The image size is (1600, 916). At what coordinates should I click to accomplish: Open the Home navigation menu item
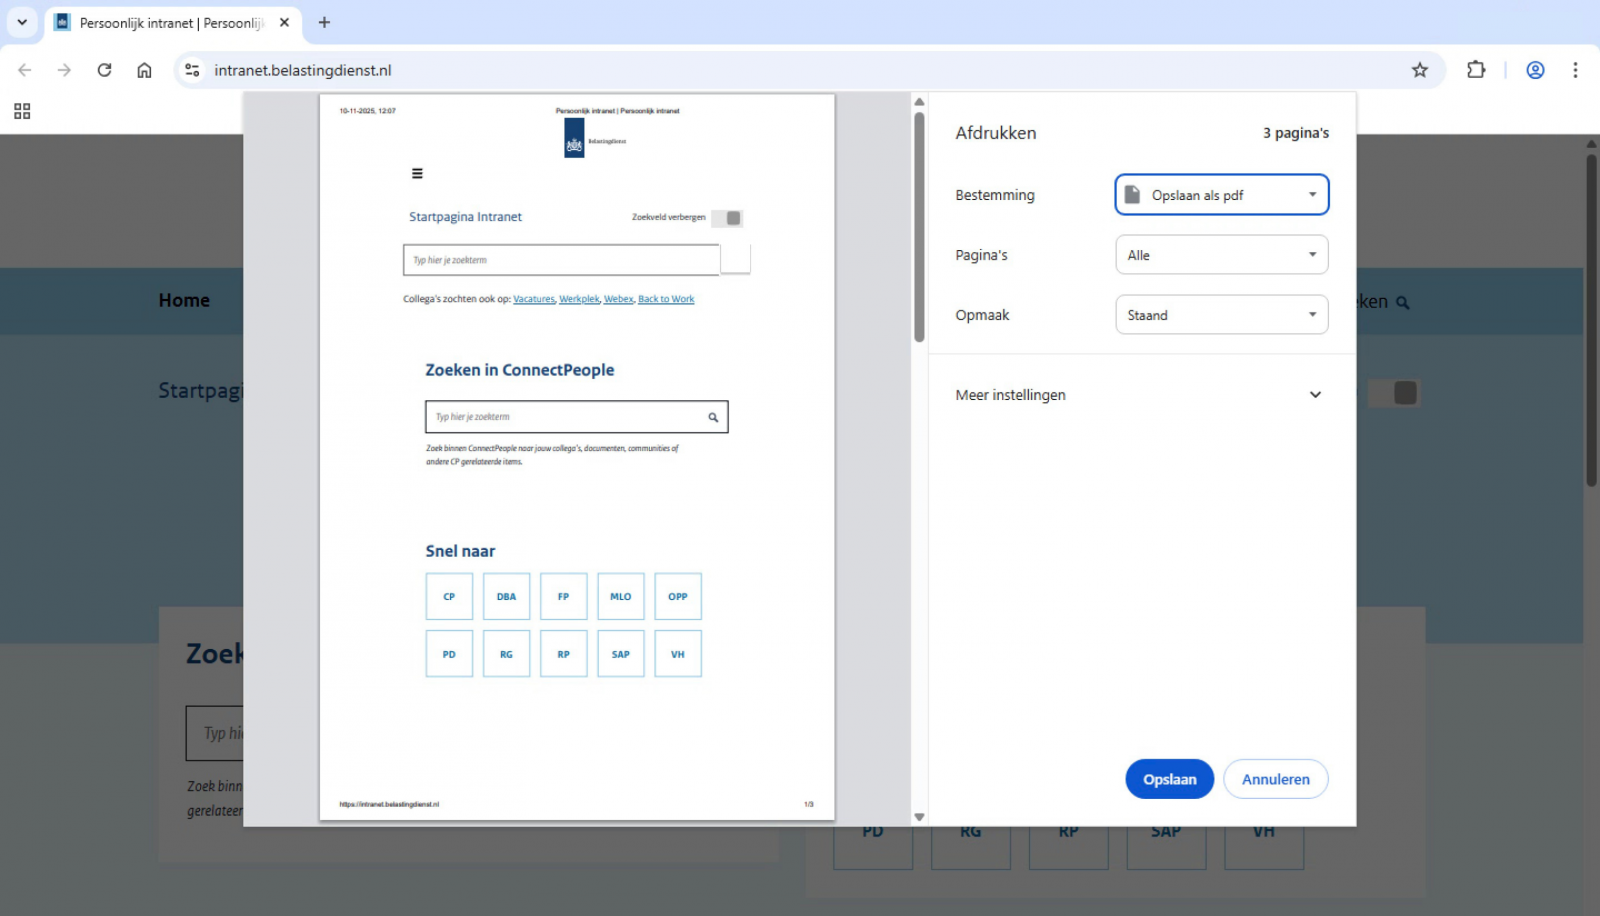coord(184,300)
